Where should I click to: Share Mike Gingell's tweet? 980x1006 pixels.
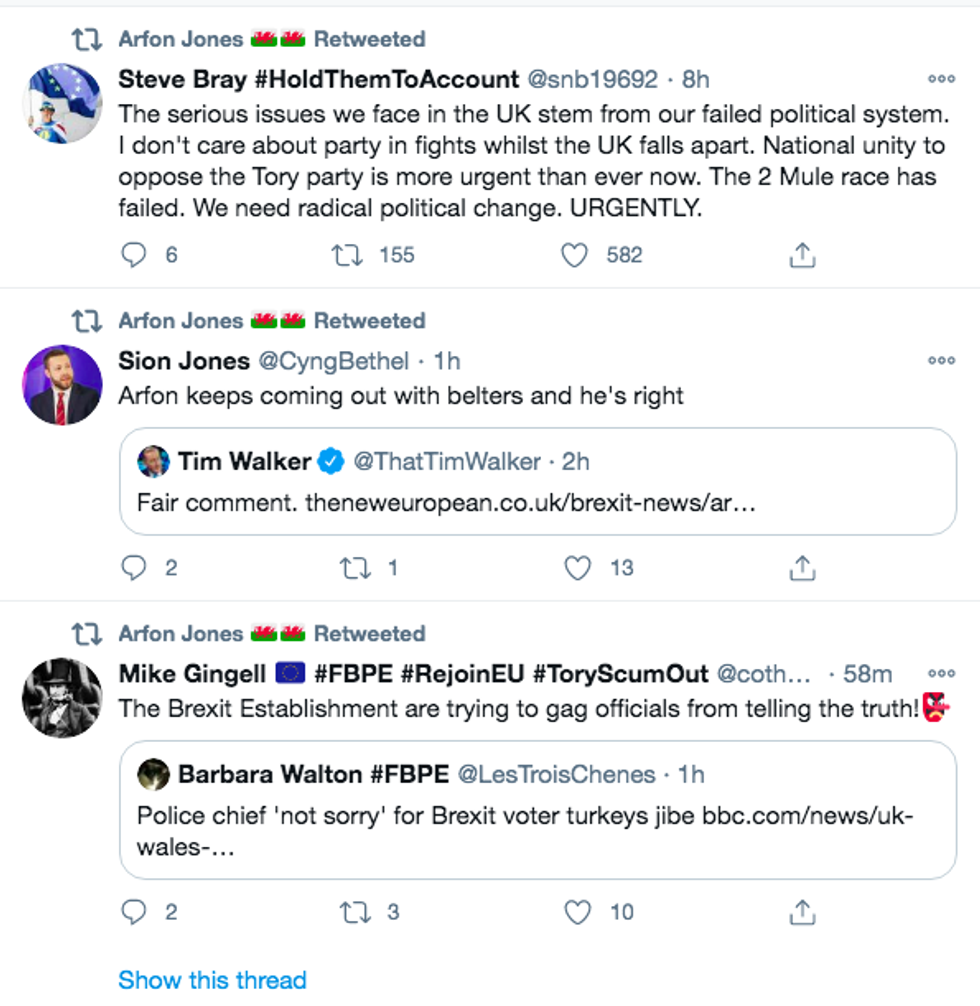(x=802, y=912)
